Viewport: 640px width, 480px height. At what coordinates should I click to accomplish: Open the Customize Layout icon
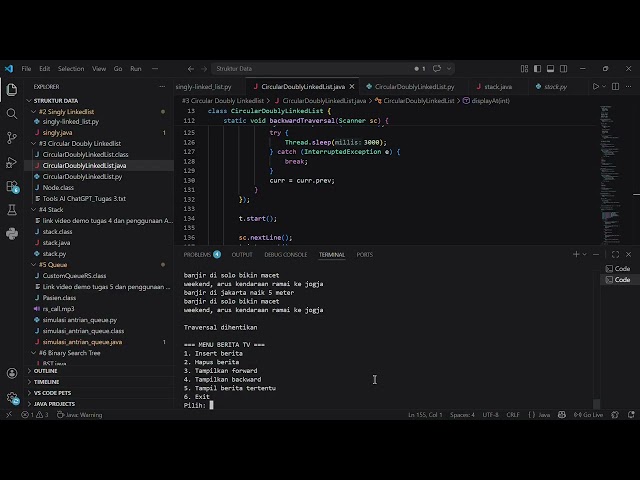(524, 69)
